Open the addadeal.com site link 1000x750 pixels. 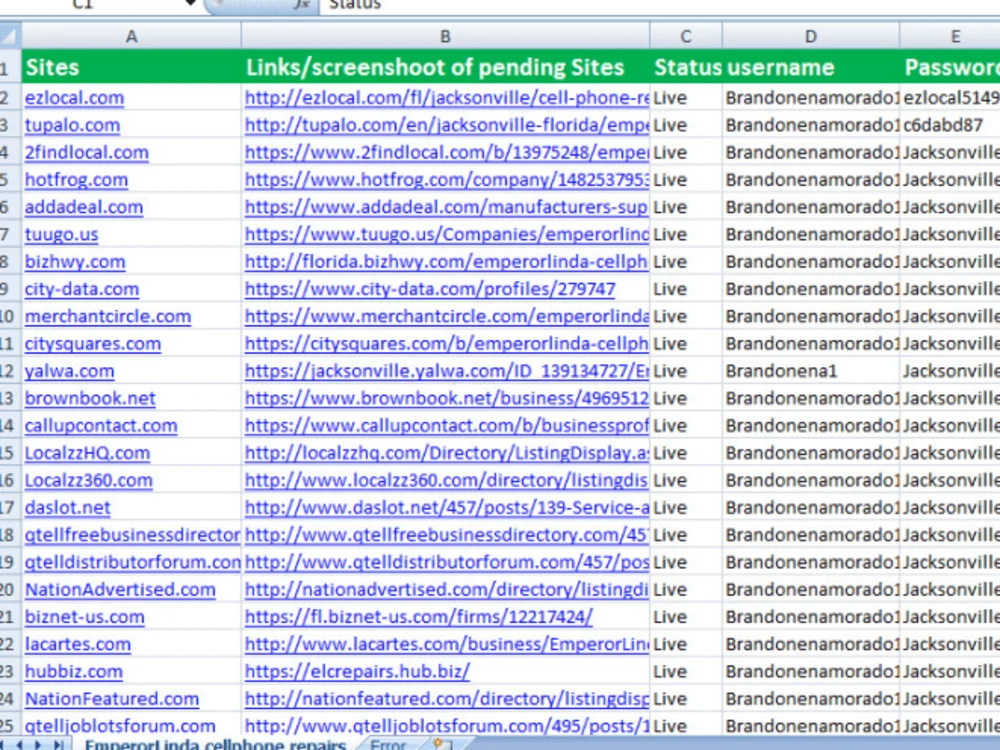pos(84,207)
